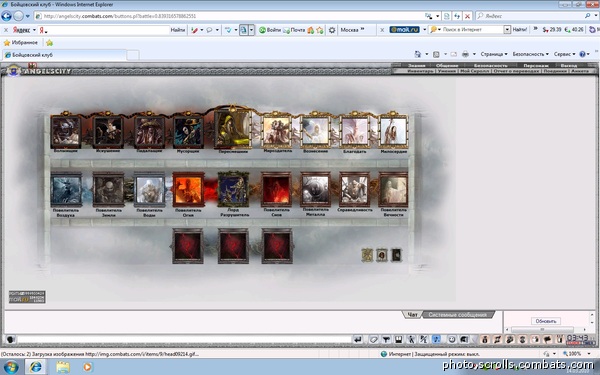Select the Повелитель Огня portrait

coord(188,190)
